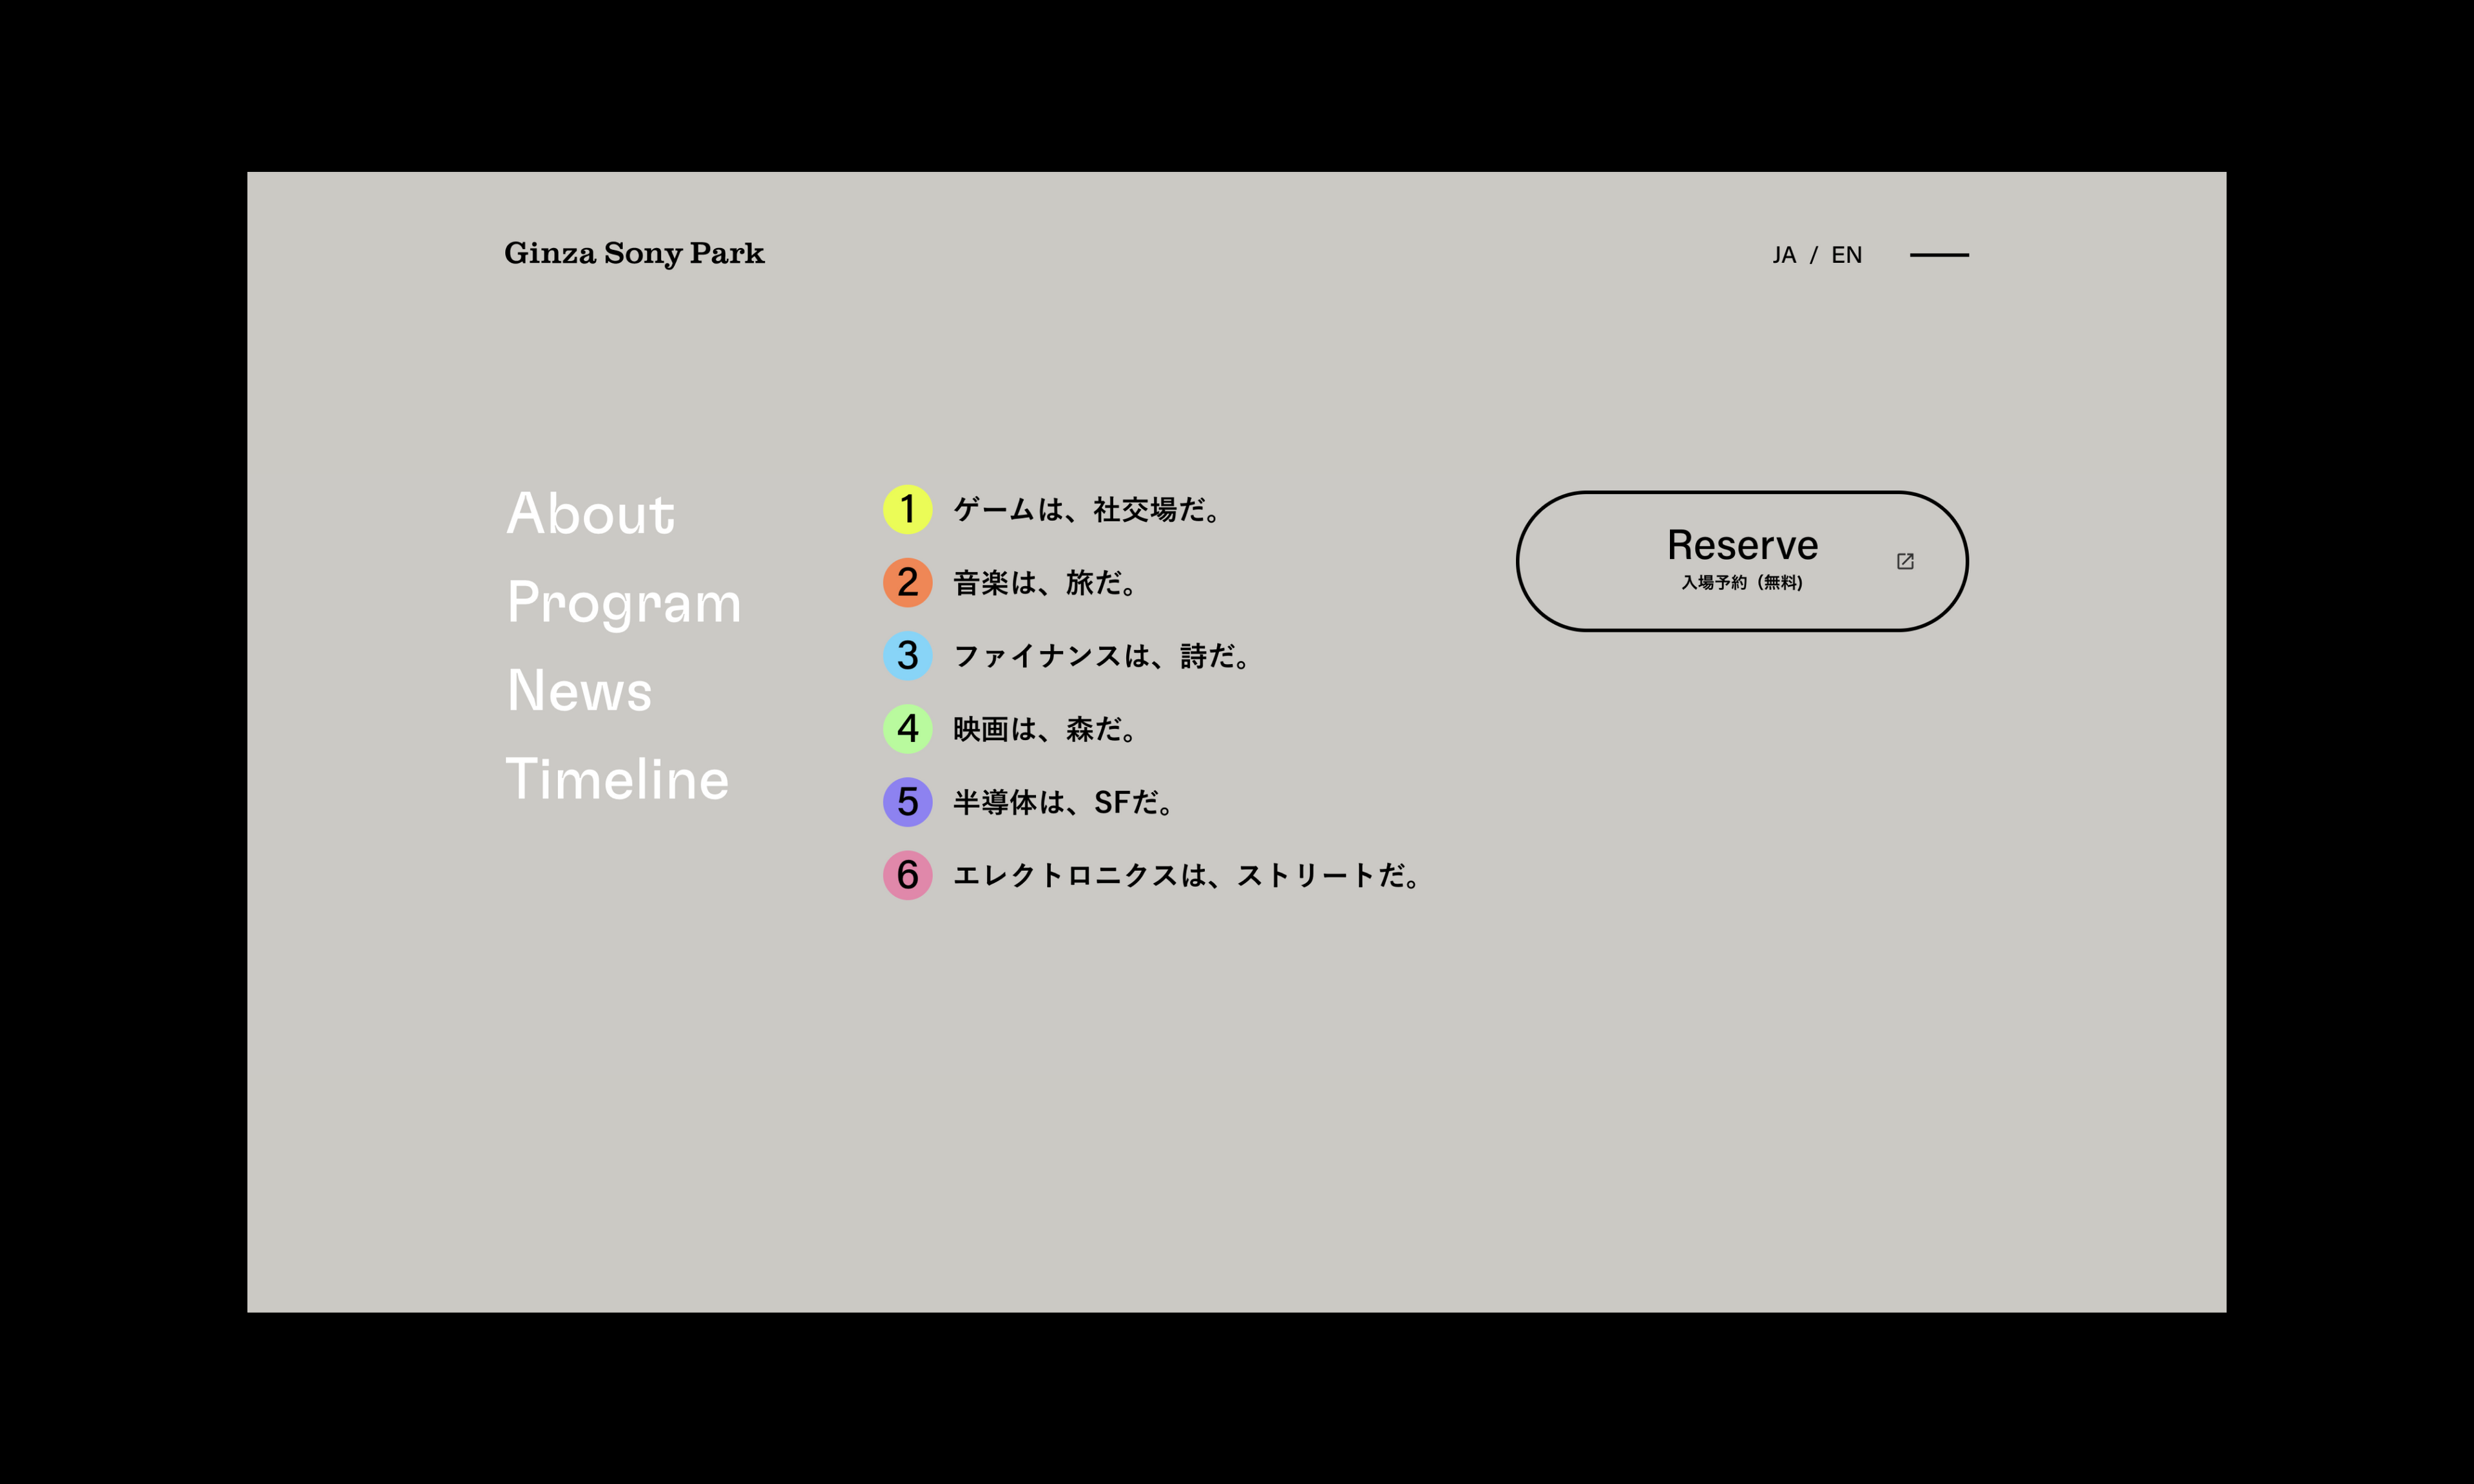The width and height of the screenshot is (2474, 1484).
Task: Click the orange number 2 circle
Action: pos(907,582)
